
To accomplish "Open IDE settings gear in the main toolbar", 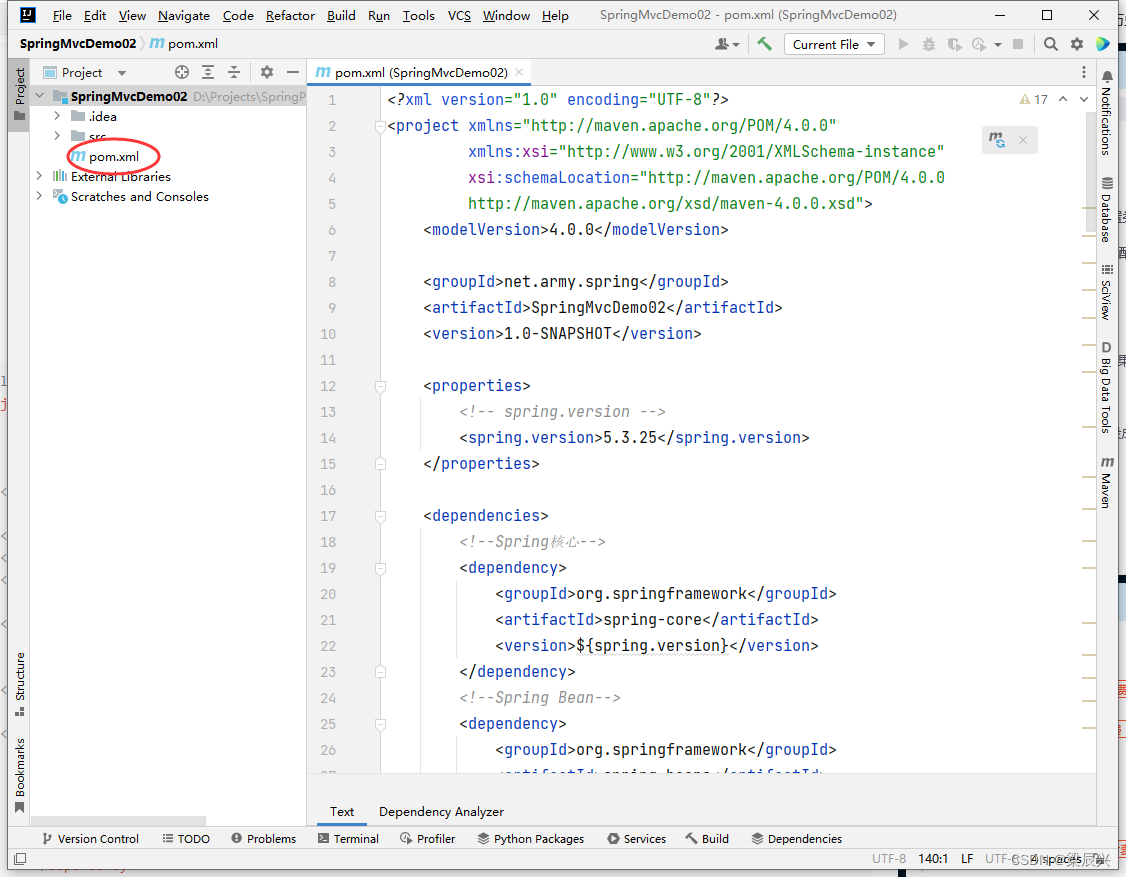I will pyautogui.click(x=1076, y=44).
